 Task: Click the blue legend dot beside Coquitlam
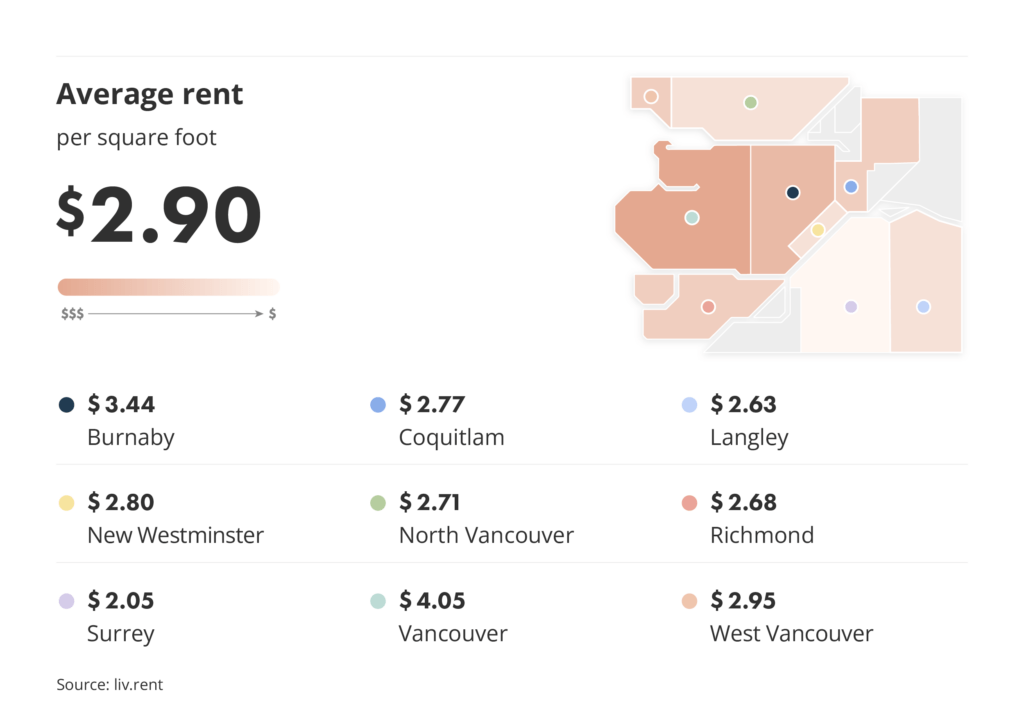tap(377, 405)
